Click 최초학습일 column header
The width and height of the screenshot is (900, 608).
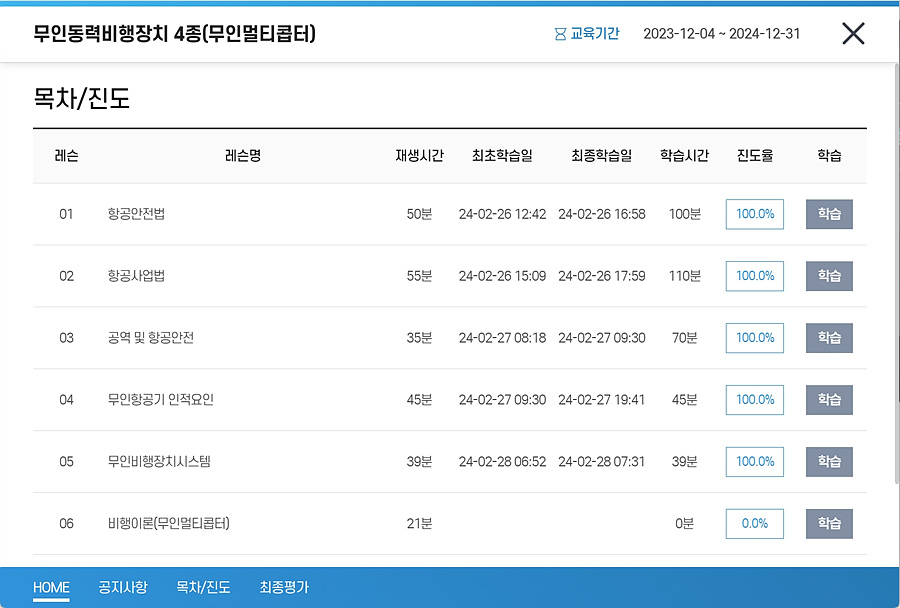point(502,156)
